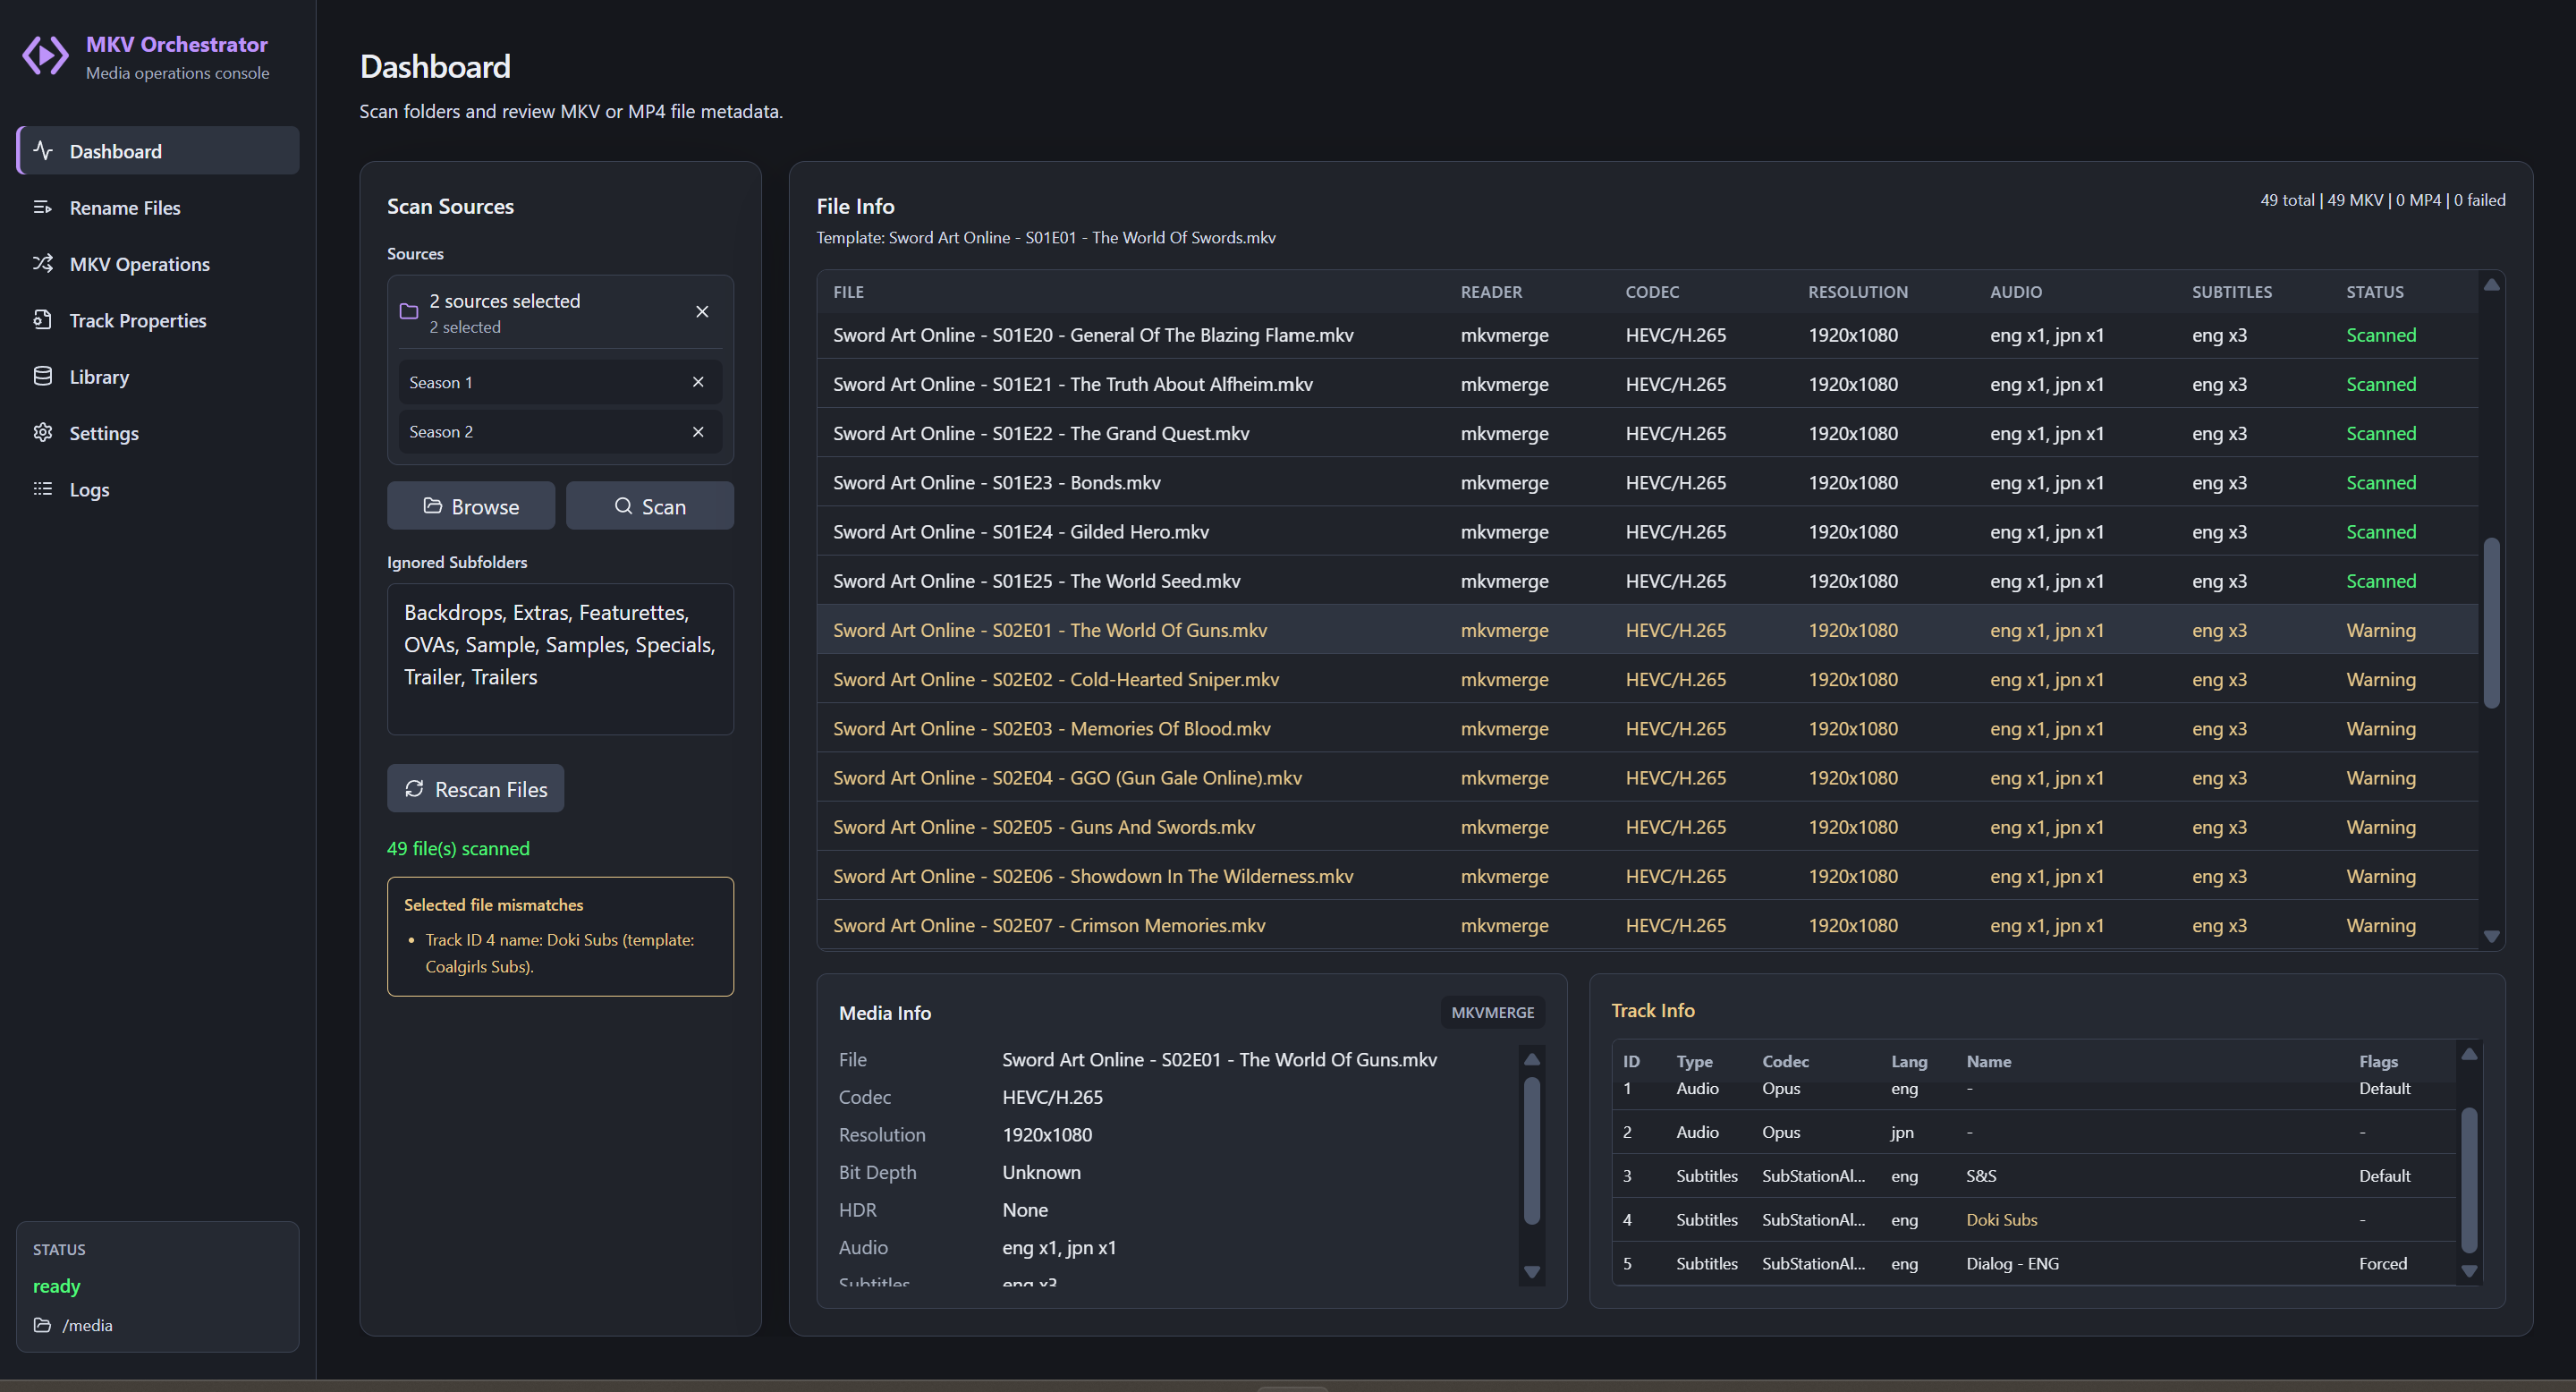2576x1392 pixels.
Task: Remove the Season 2 source
Action: click(x=698, y=432)
